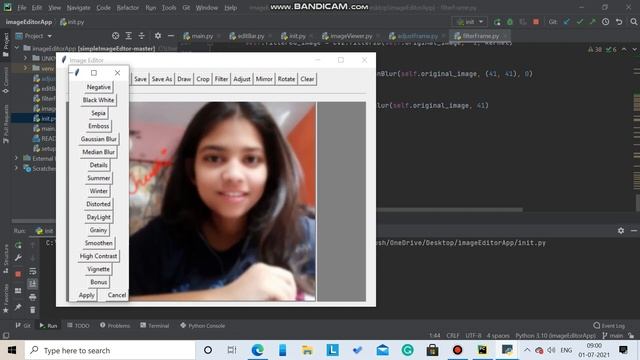Screen dimensions: 640x360
Task: Click the Smoothen filter button
Action: point(98,243)
